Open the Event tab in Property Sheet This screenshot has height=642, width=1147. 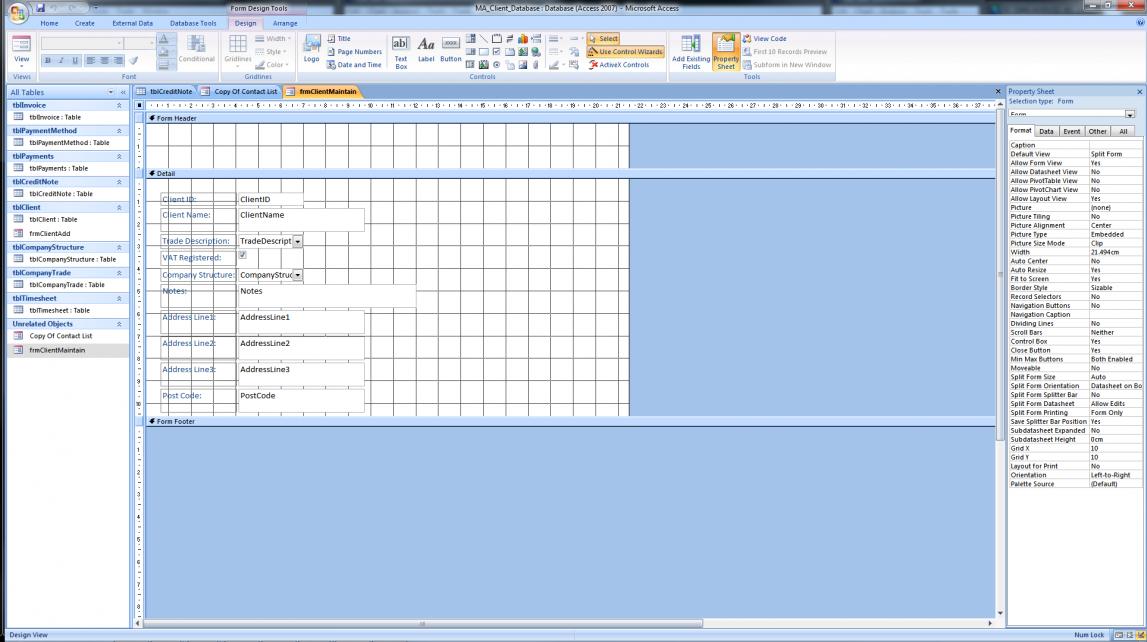(1072, 132)
